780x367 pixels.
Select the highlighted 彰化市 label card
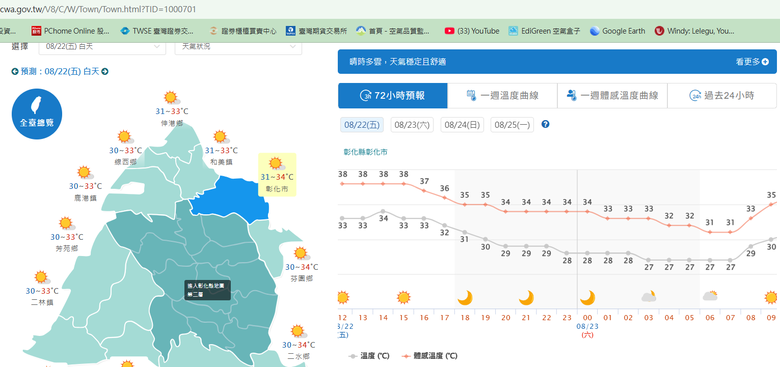click(277, 175)
